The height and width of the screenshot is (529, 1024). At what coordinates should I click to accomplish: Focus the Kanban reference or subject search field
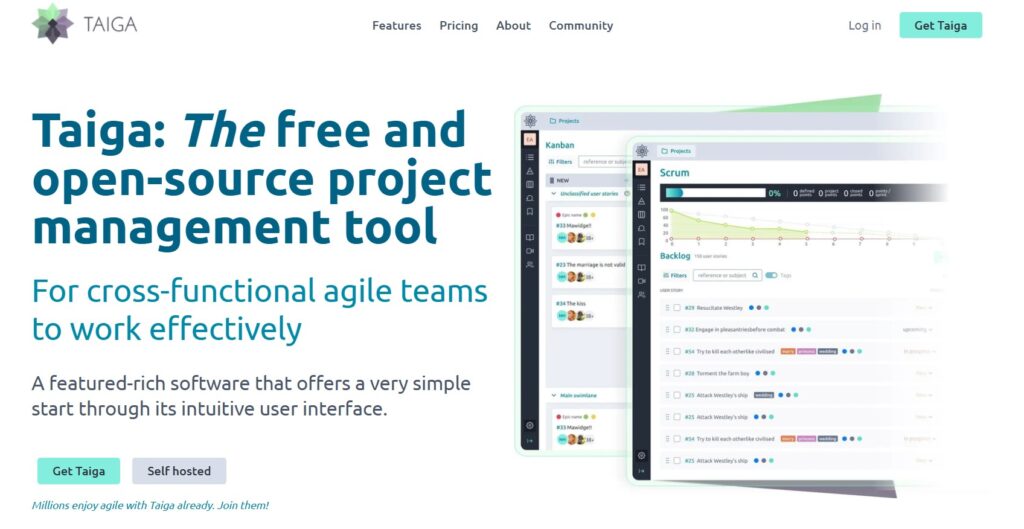[603, 161]
